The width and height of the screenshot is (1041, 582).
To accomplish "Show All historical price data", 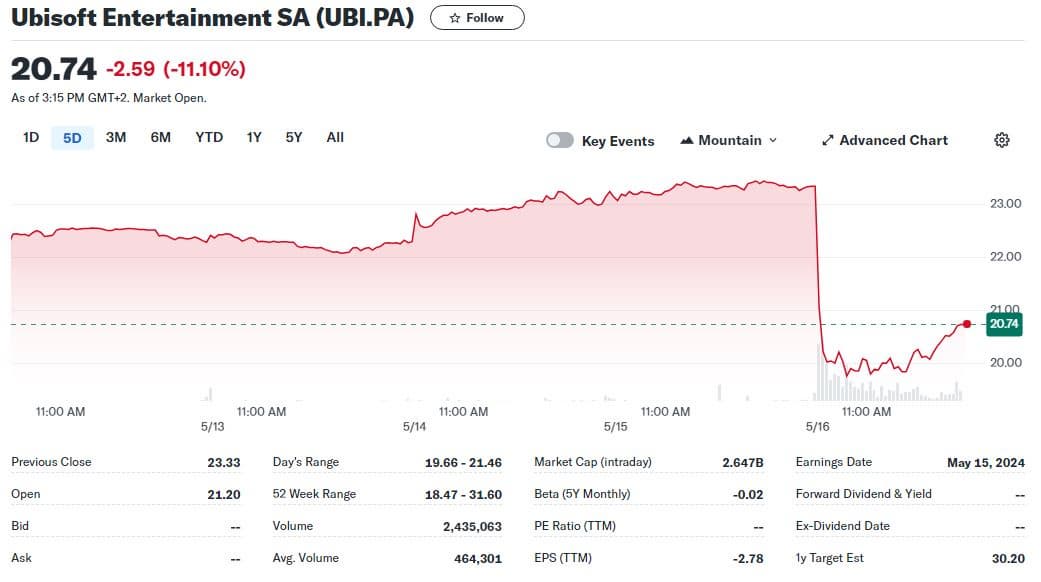I will click(335, 137).
